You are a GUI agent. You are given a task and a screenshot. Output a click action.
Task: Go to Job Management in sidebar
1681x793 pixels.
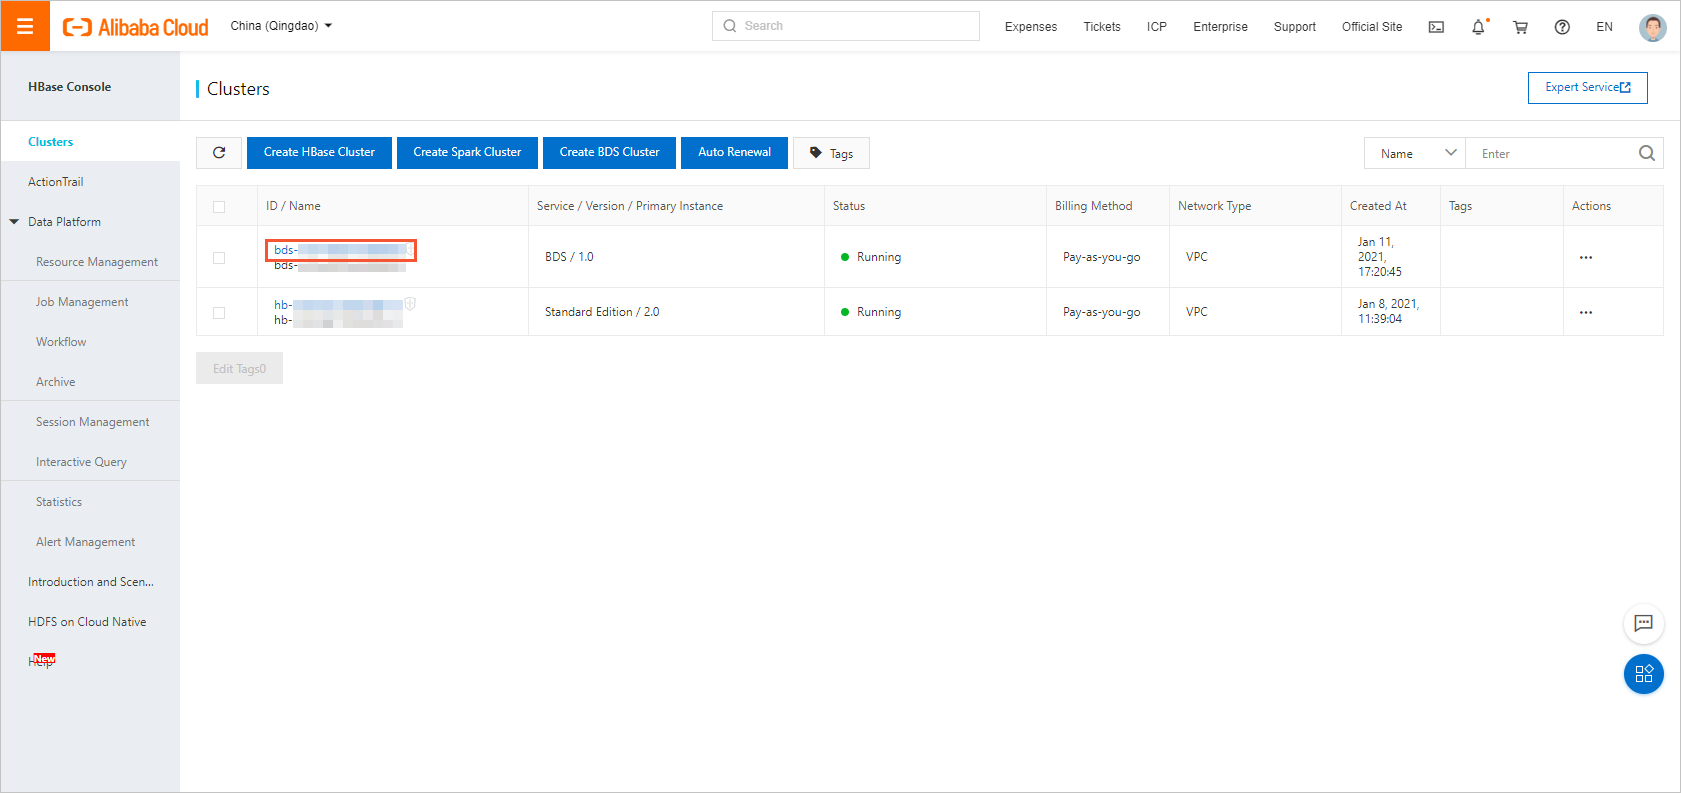[x=82, y=302]
